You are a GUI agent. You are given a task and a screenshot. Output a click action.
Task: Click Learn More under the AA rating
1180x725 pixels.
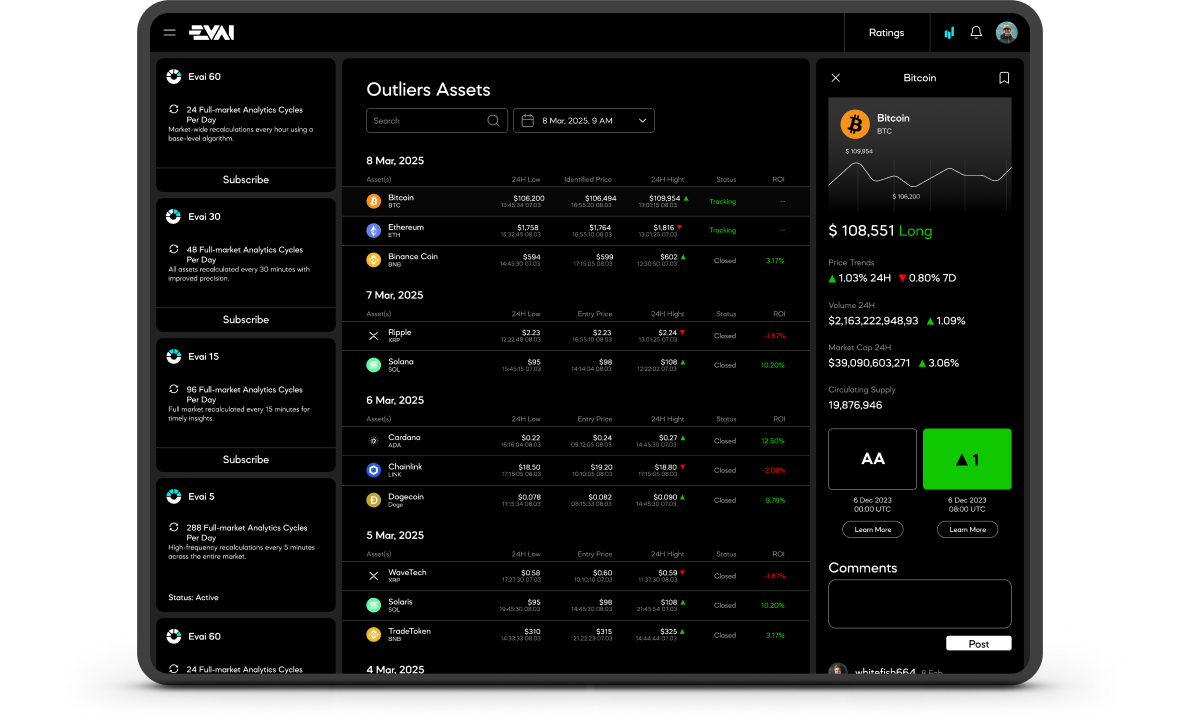pyautogui.click(x=872, y=529)
